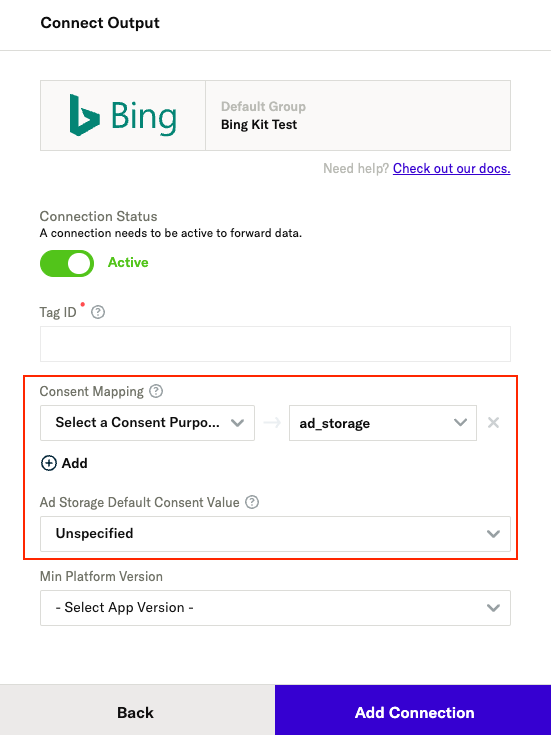Click the plus circle Add icon
This screenshot has height=735, width=551.
pyautogui.click(x=49, y=463)
